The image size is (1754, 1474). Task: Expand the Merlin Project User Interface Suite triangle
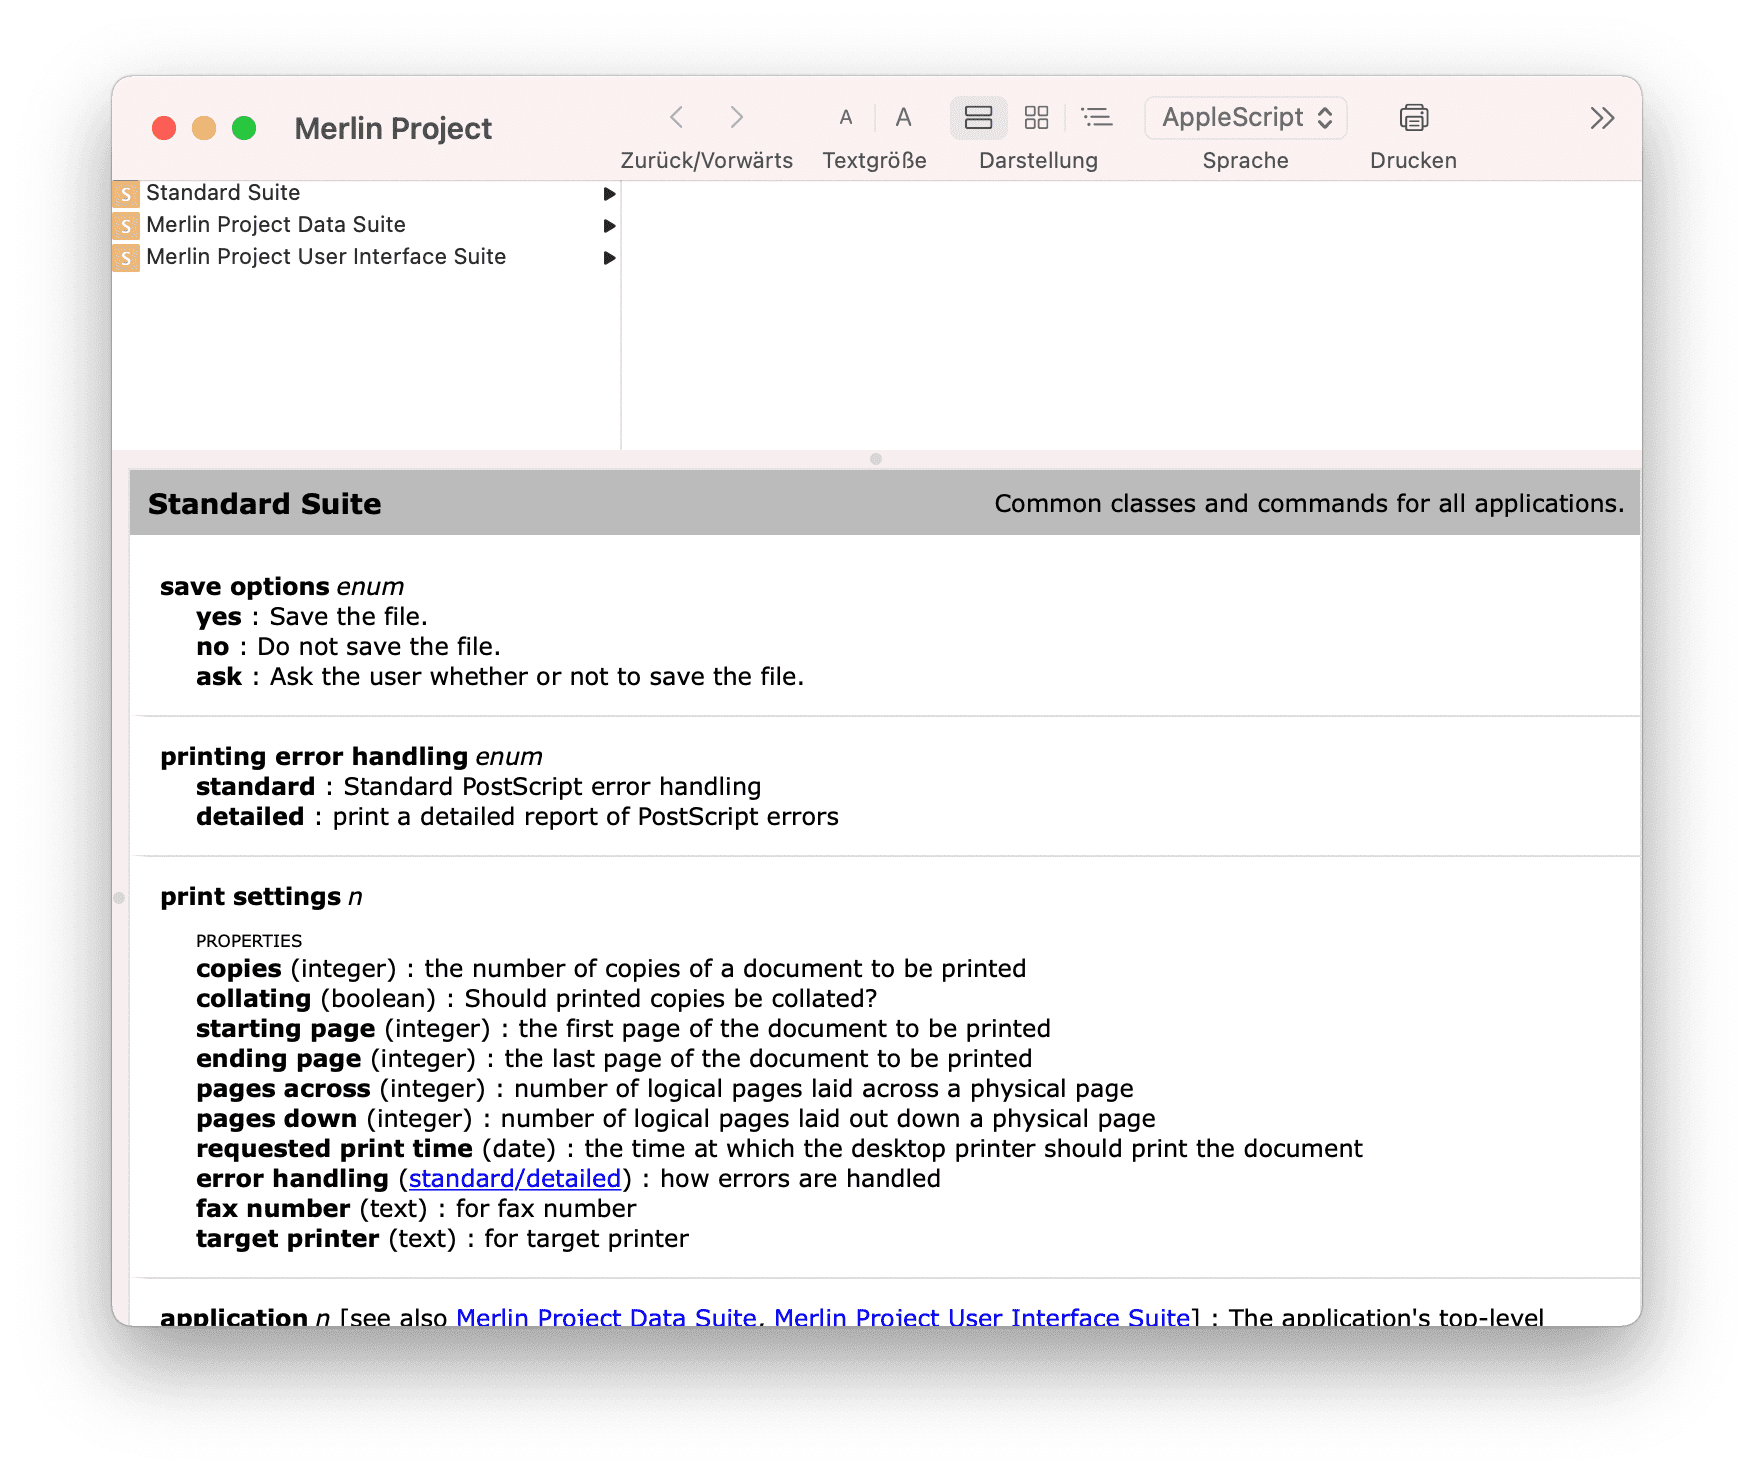click(610, 258)
